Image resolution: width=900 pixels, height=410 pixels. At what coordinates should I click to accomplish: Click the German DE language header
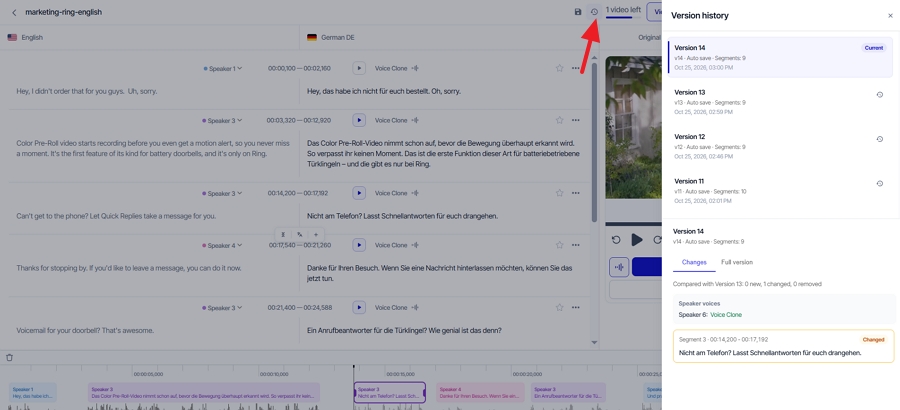(331, 37)
